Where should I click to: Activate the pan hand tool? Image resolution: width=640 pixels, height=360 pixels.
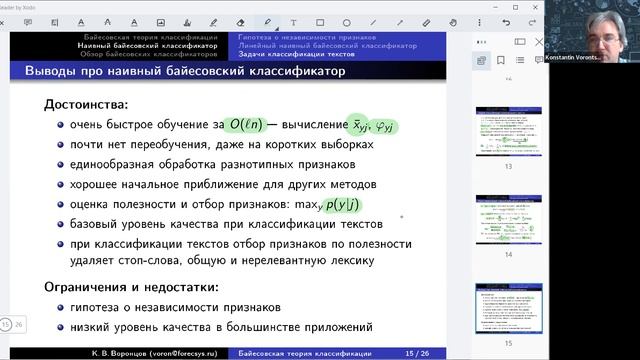[x=453, y=23]
